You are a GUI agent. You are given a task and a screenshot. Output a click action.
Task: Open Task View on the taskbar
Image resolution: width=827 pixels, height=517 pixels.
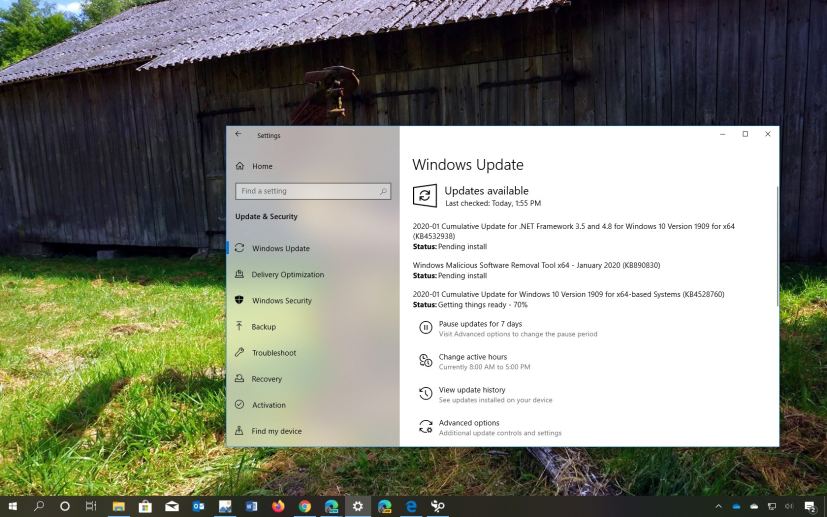click(x=91, y=506)
